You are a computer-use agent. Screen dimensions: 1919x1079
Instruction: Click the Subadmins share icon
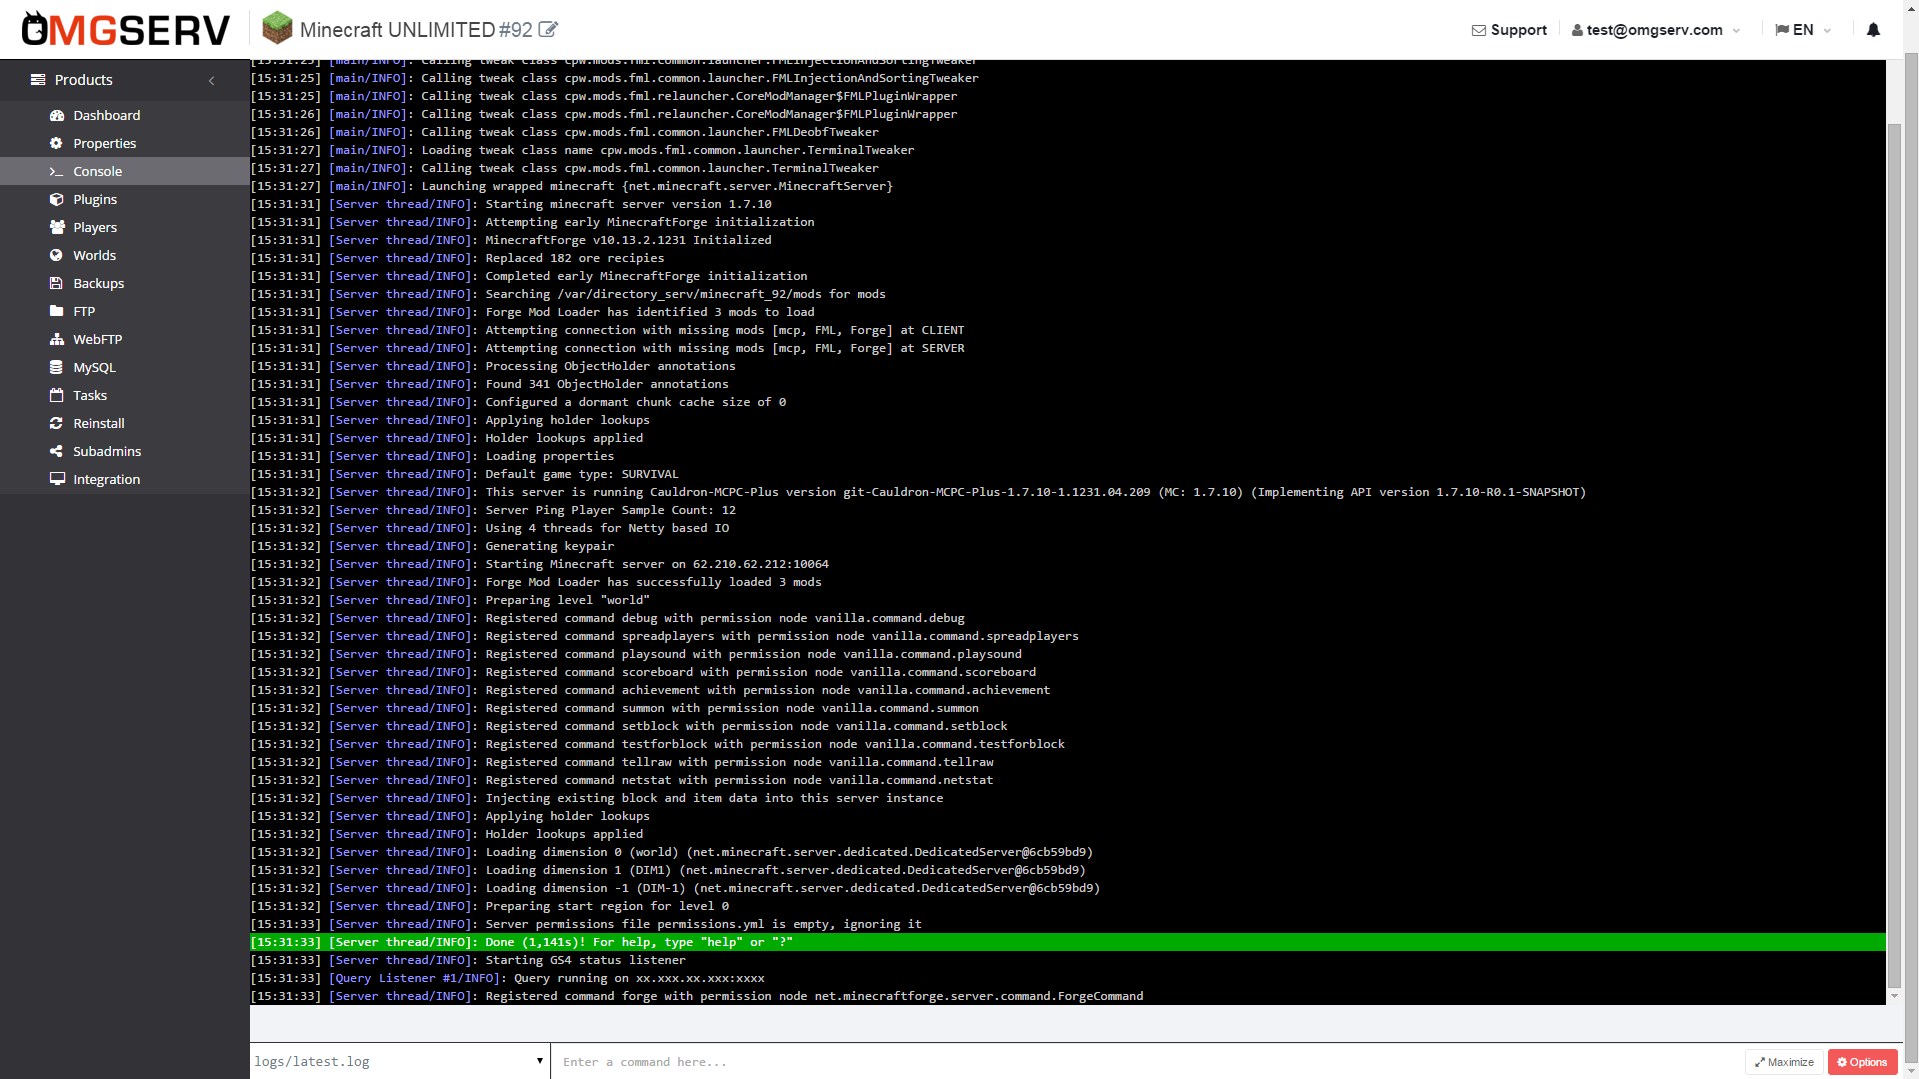[x=57, y=451]
